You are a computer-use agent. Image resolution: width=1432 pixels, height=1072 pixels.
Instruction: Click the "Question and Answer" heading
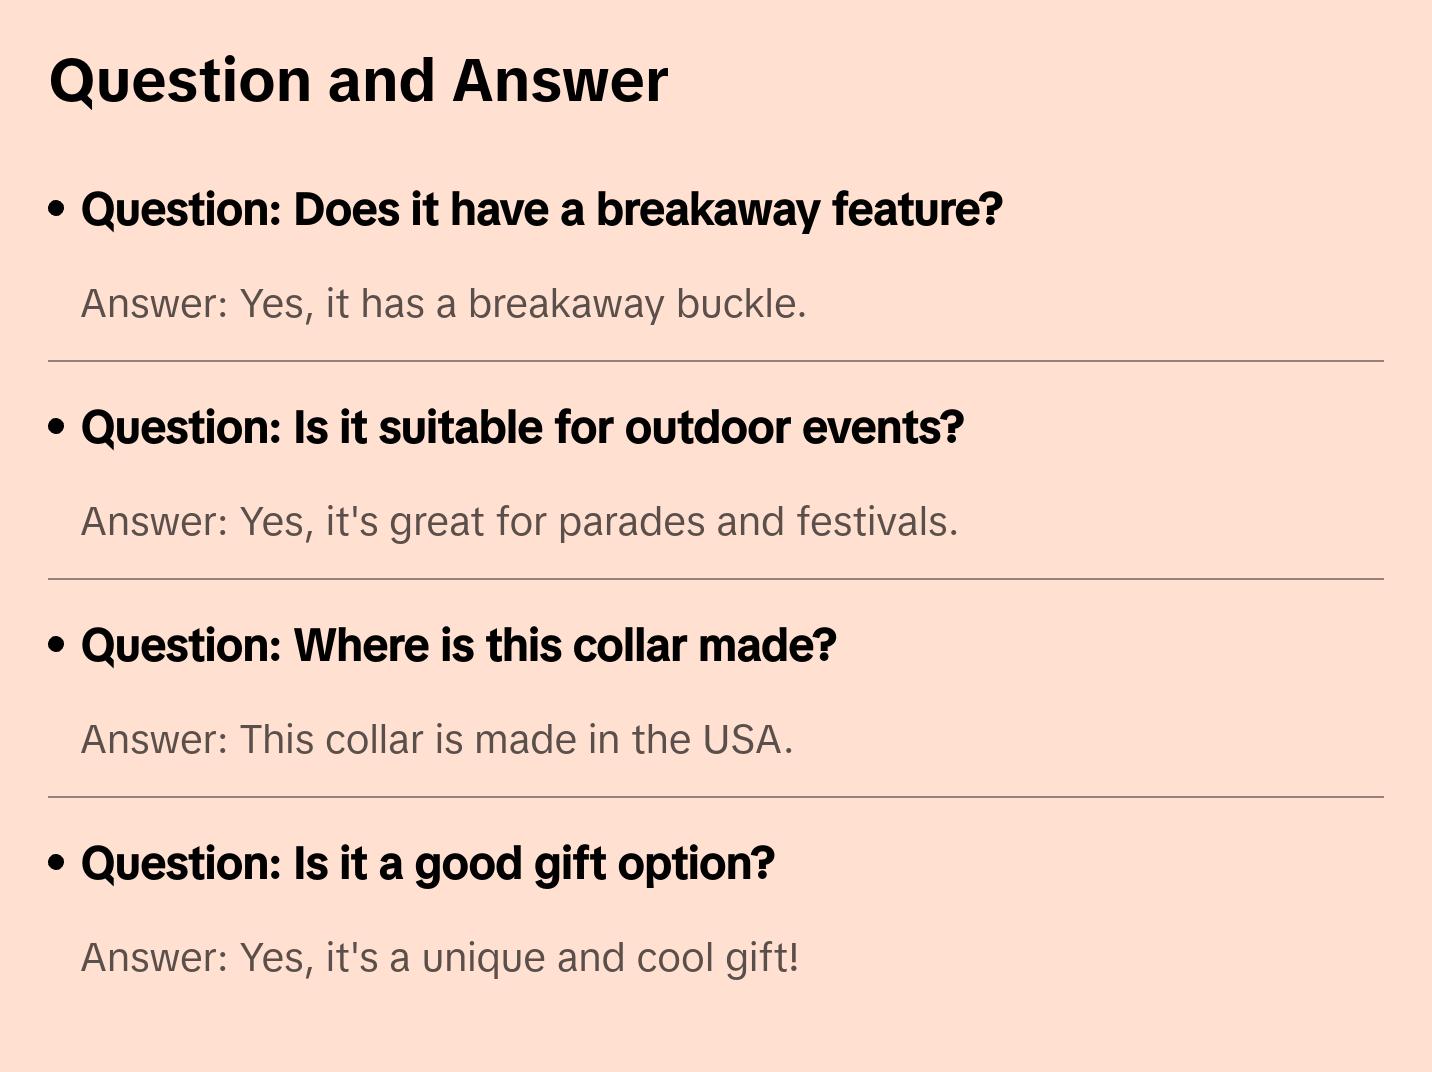358,80
